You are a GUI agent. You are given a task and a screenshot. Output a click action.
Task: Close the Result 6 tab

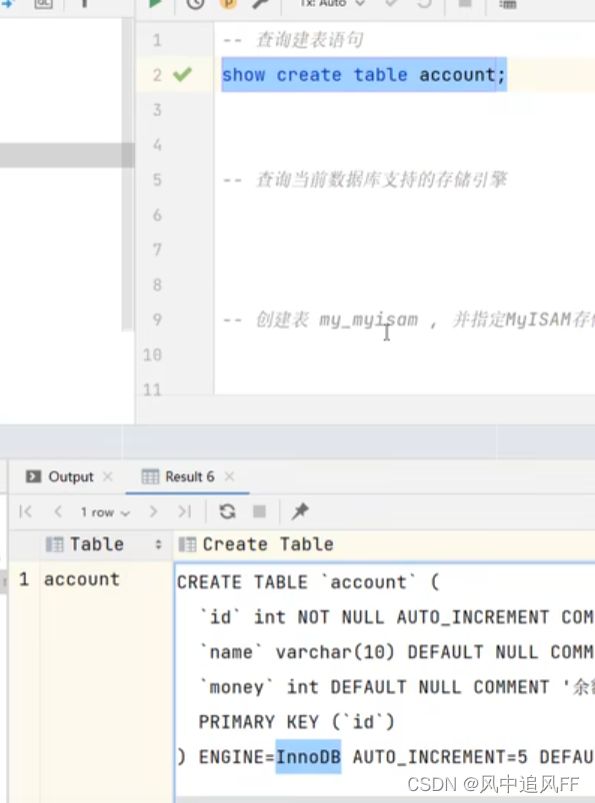tap(229, 477)
